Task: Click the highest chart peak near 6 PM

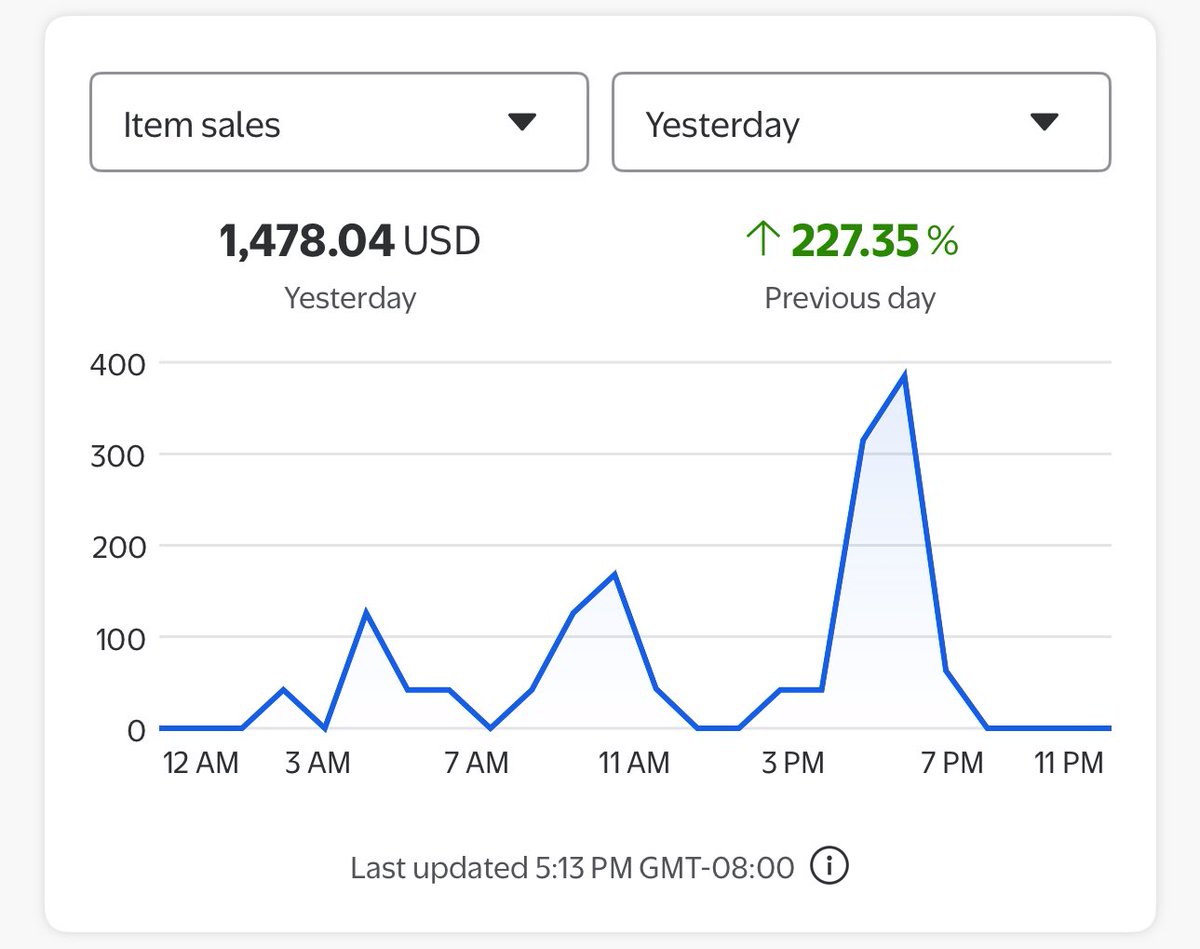Action: [x=904, y=376]
